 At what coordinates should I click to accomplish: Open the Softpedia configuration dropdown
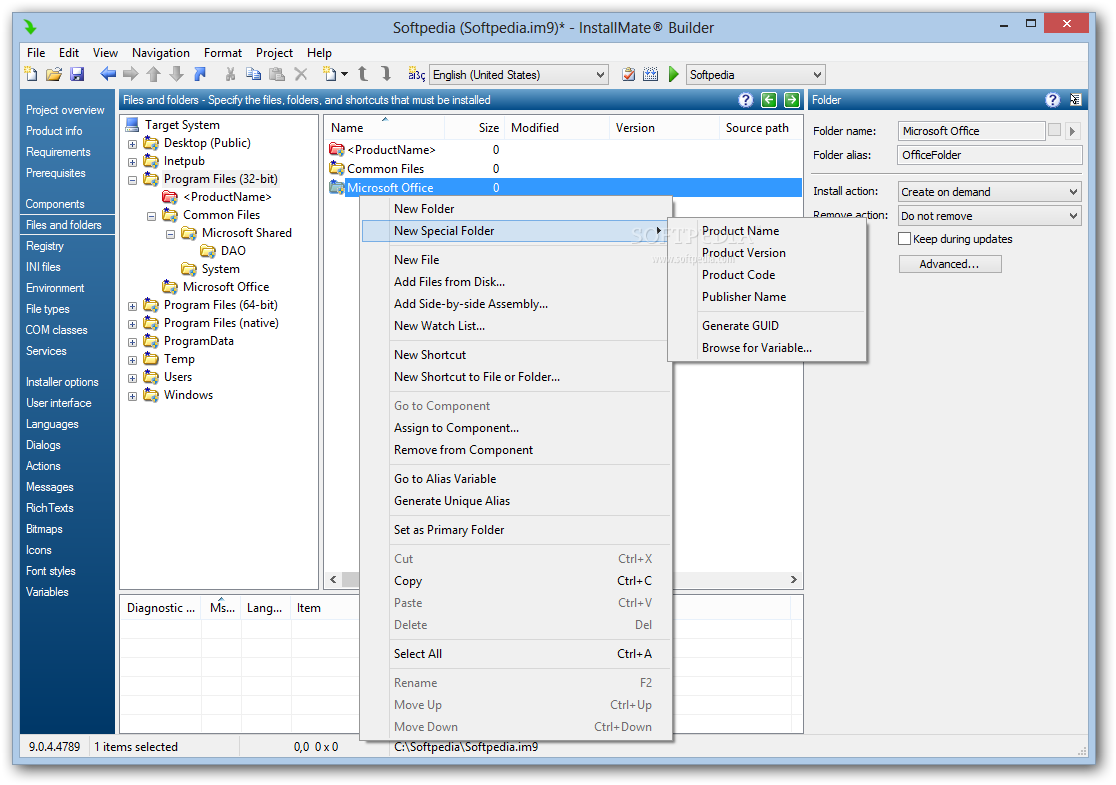coord(754,75)
